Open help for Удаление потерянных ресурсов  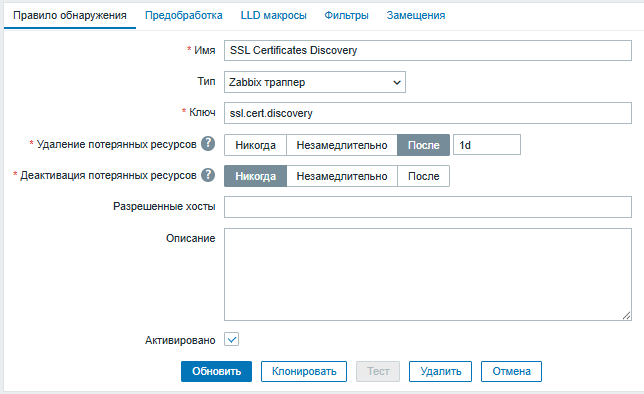tap(208, 144)
